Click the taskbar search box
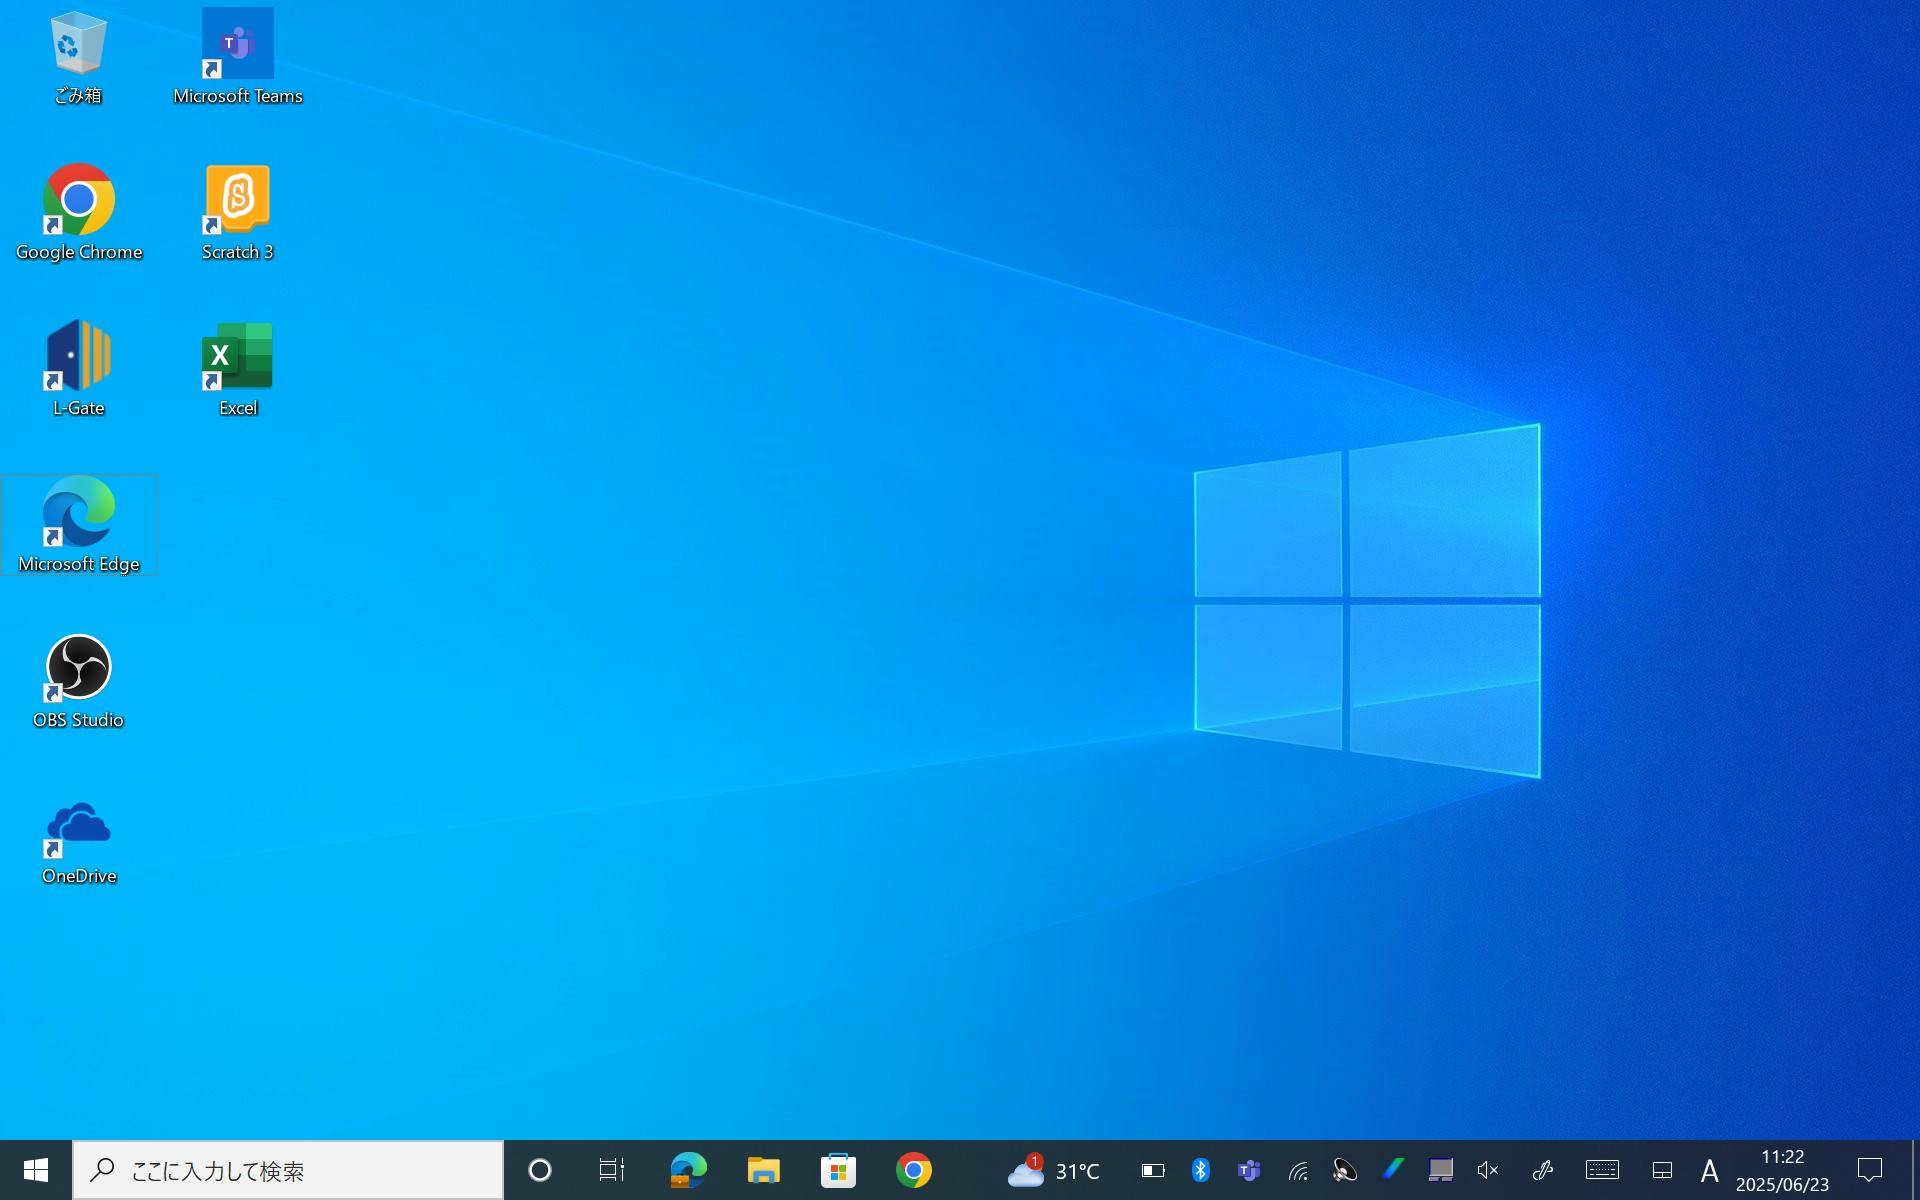This screenshot has height=1200, width=1920. (288, 1170)
